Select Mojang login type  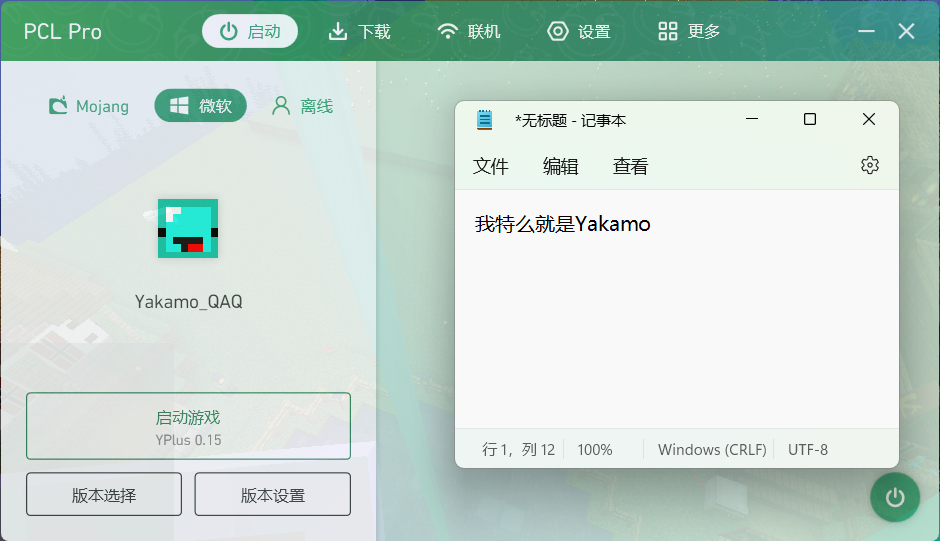tap(89, 106)
